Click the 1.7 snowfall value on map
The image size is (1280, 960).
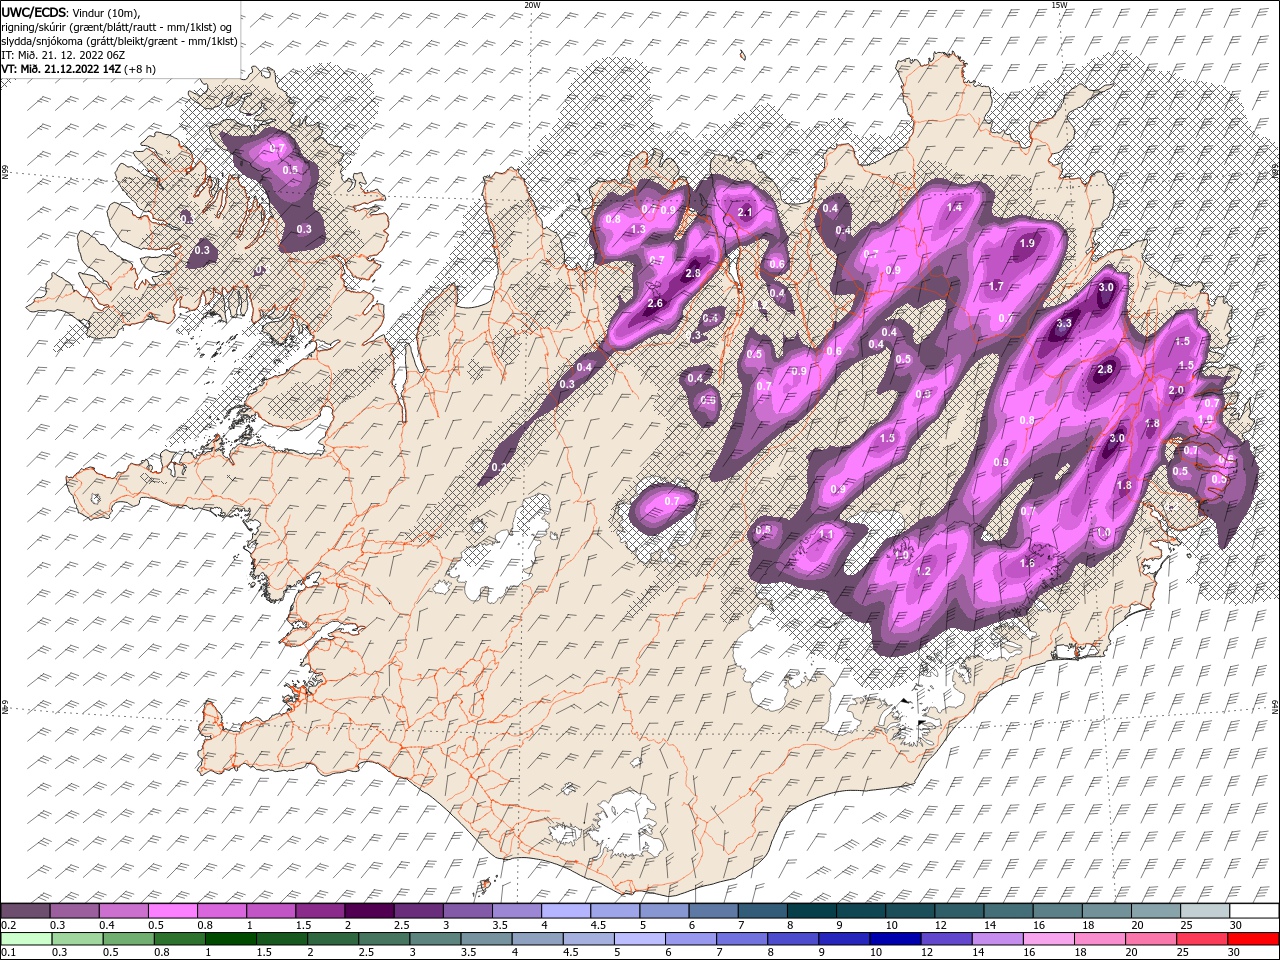pyautogui.click(x=996, y=286)
